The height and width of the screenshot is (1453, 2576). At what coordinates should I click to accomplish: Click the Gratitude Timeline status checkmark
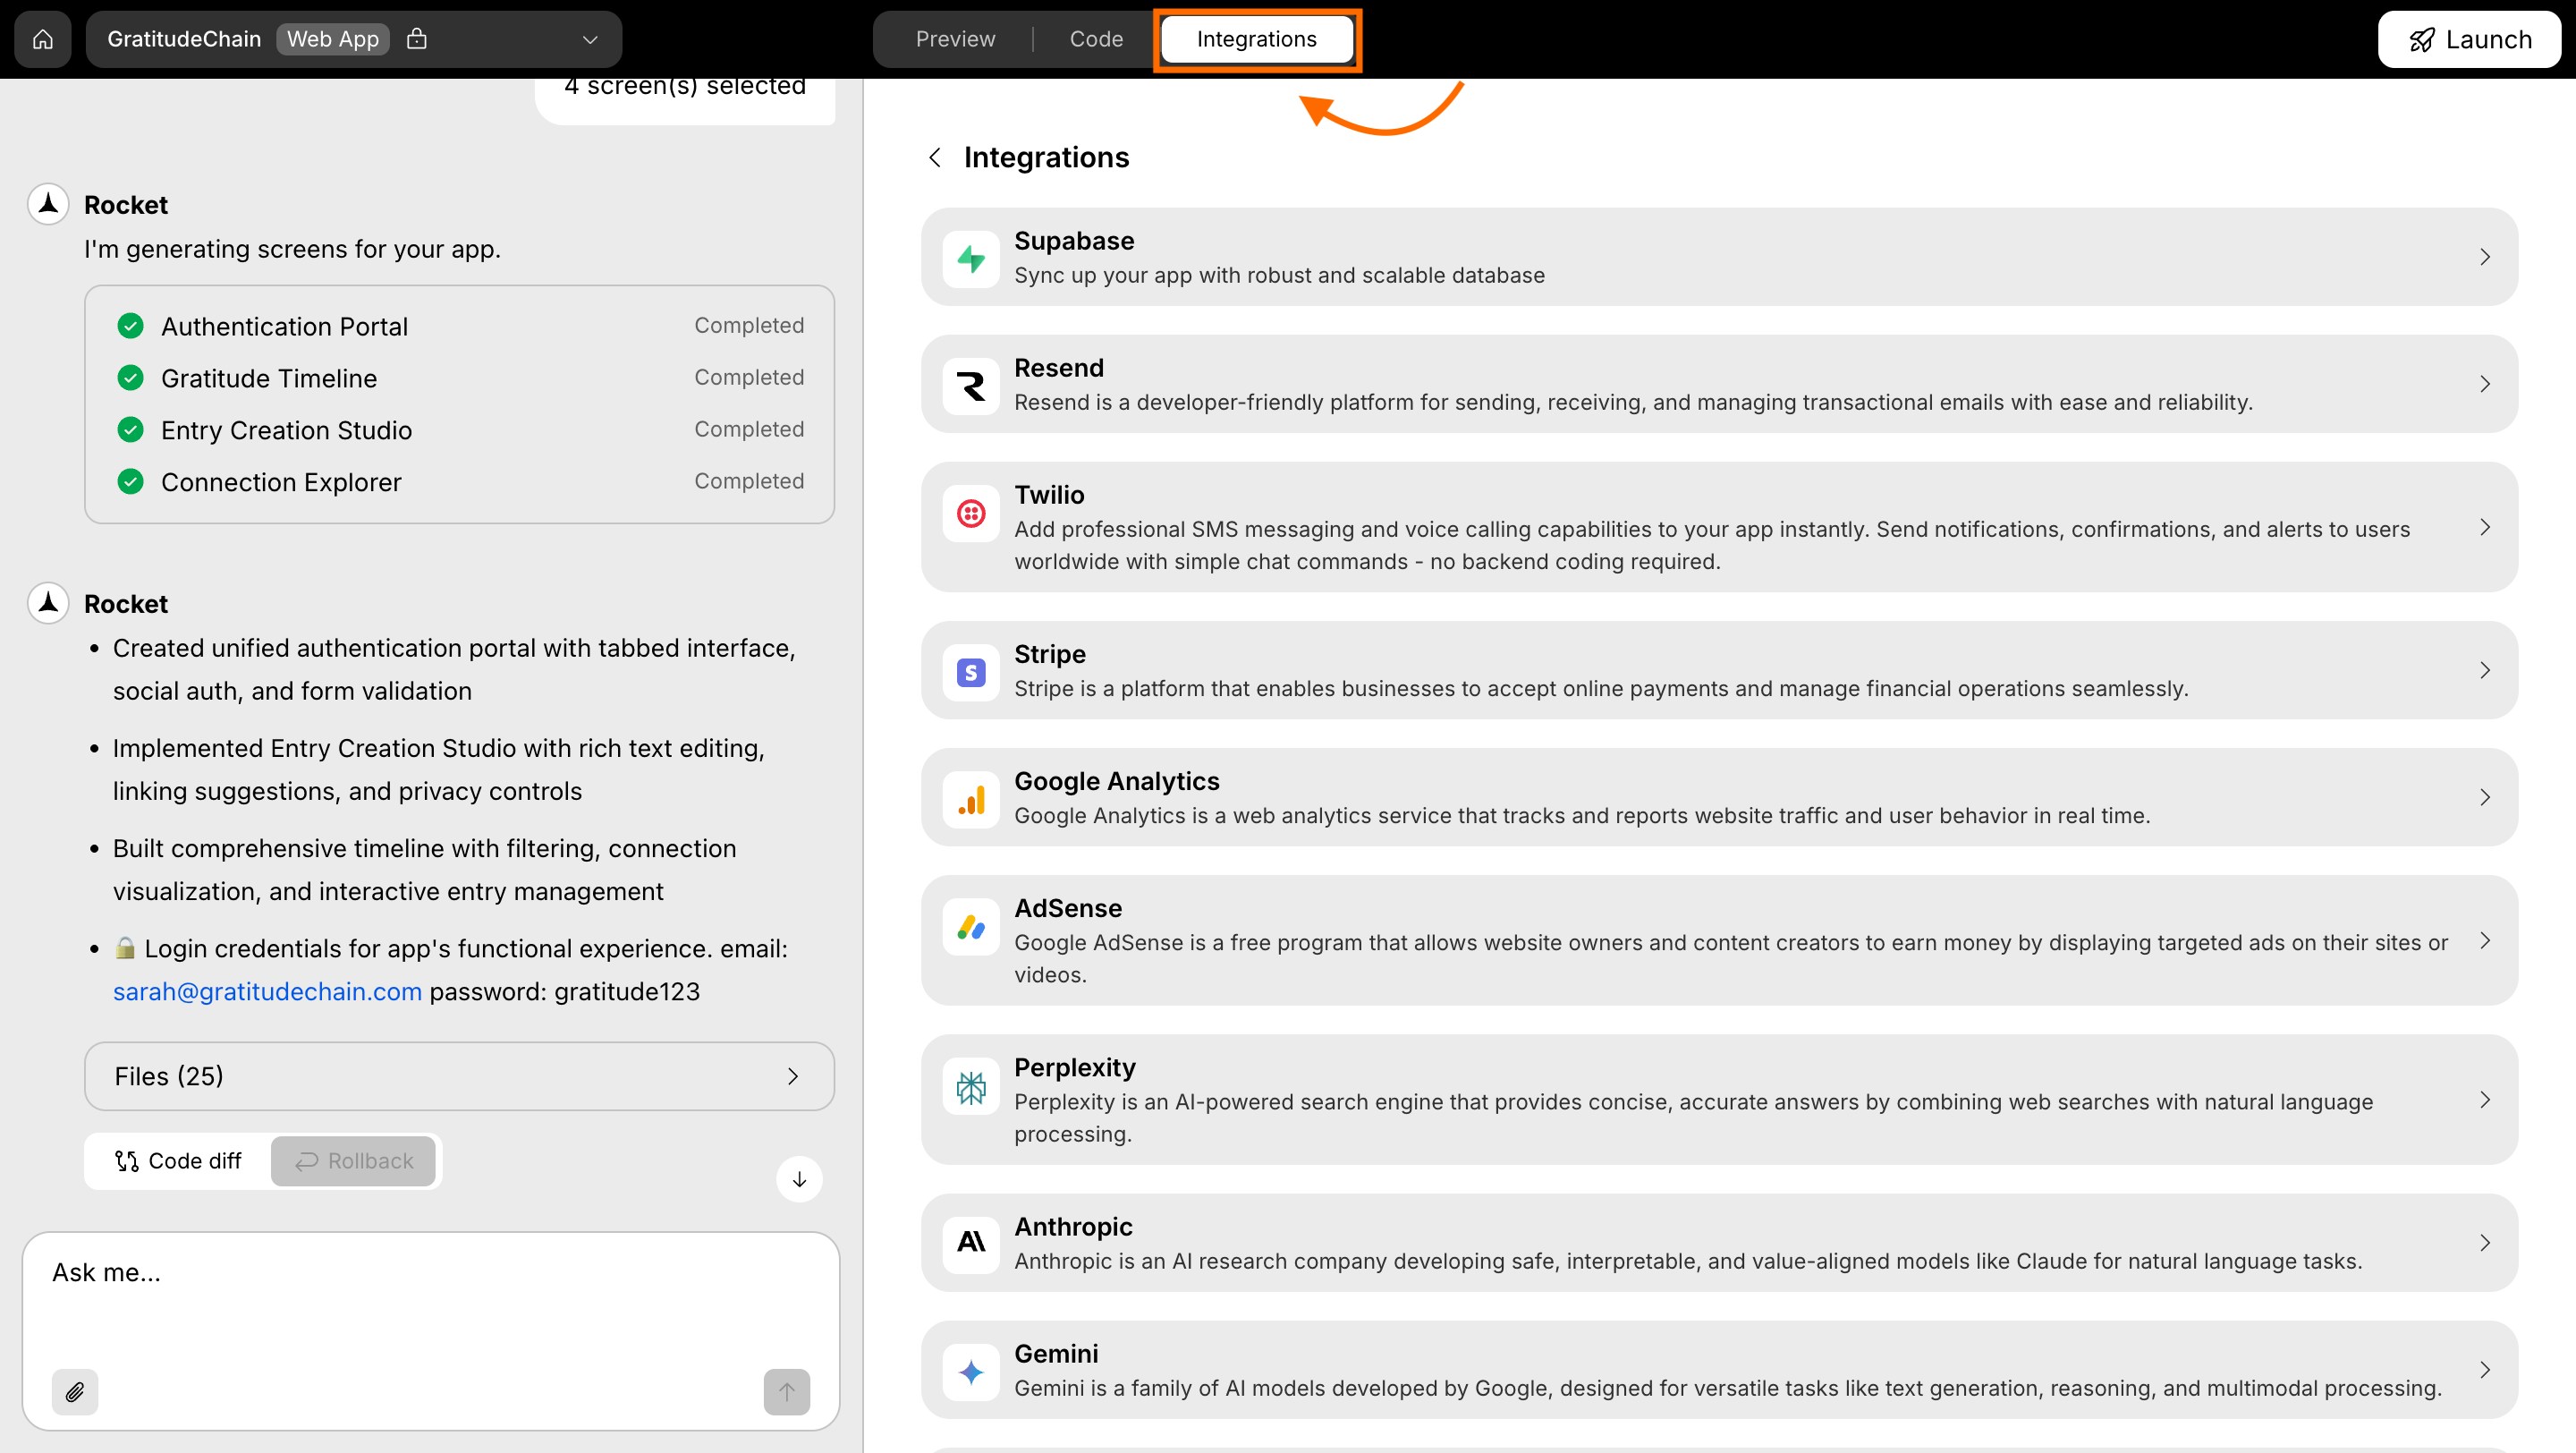click(131, 377)
